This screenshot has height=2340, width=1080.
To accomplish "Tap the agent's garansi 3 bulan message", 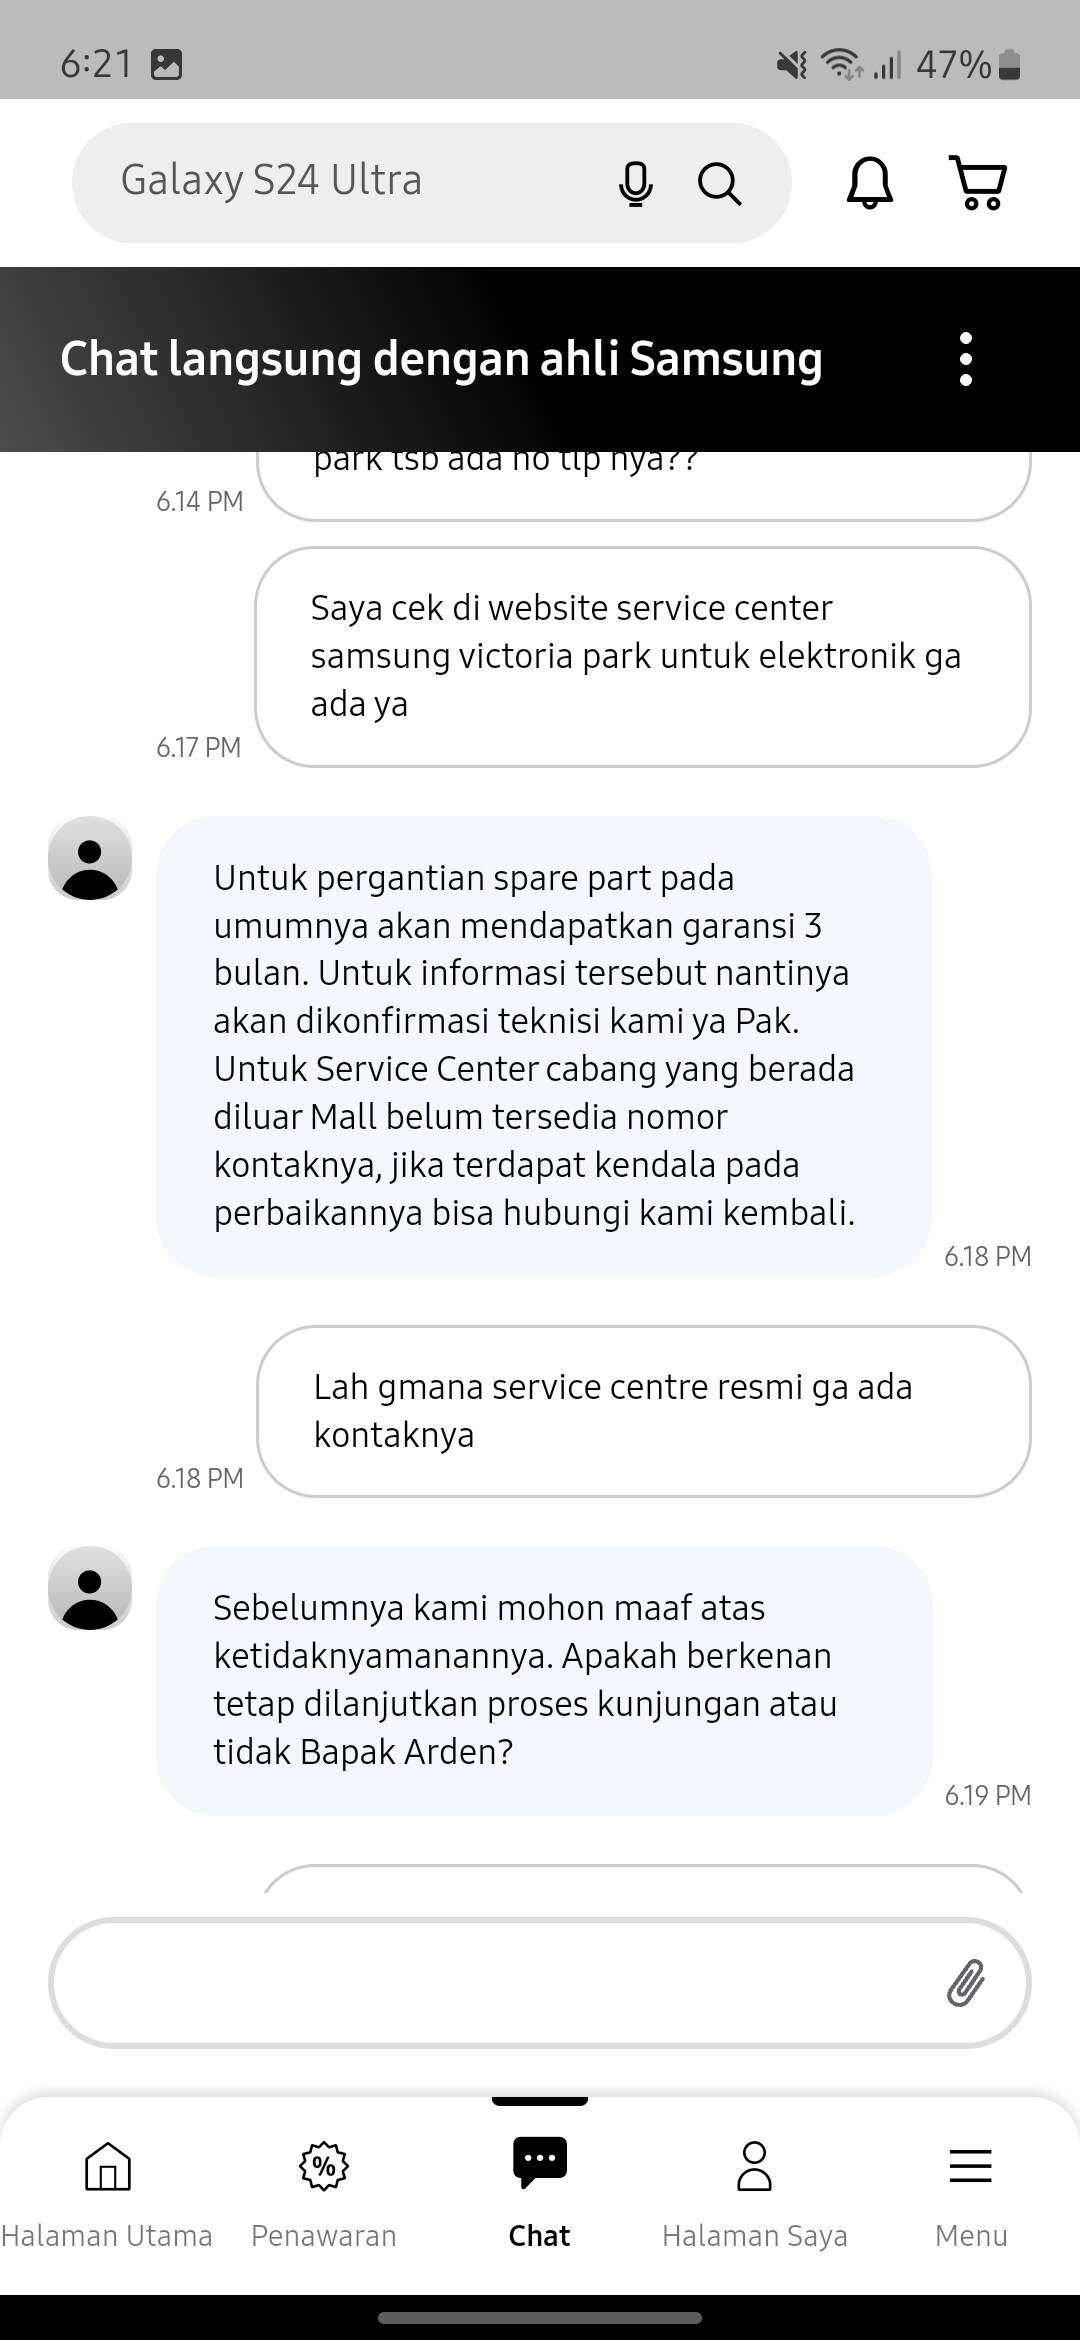I will click(544, 1046).
